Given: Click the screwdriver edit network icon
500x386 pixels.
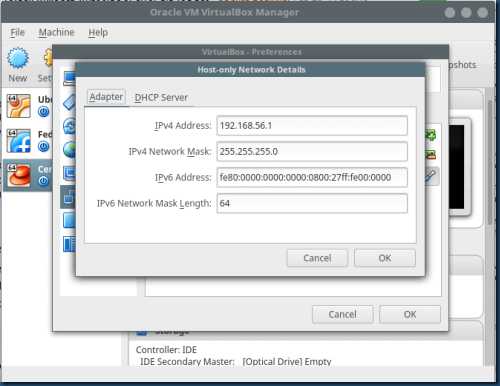Looking at the screenshot, I should 431,175.
